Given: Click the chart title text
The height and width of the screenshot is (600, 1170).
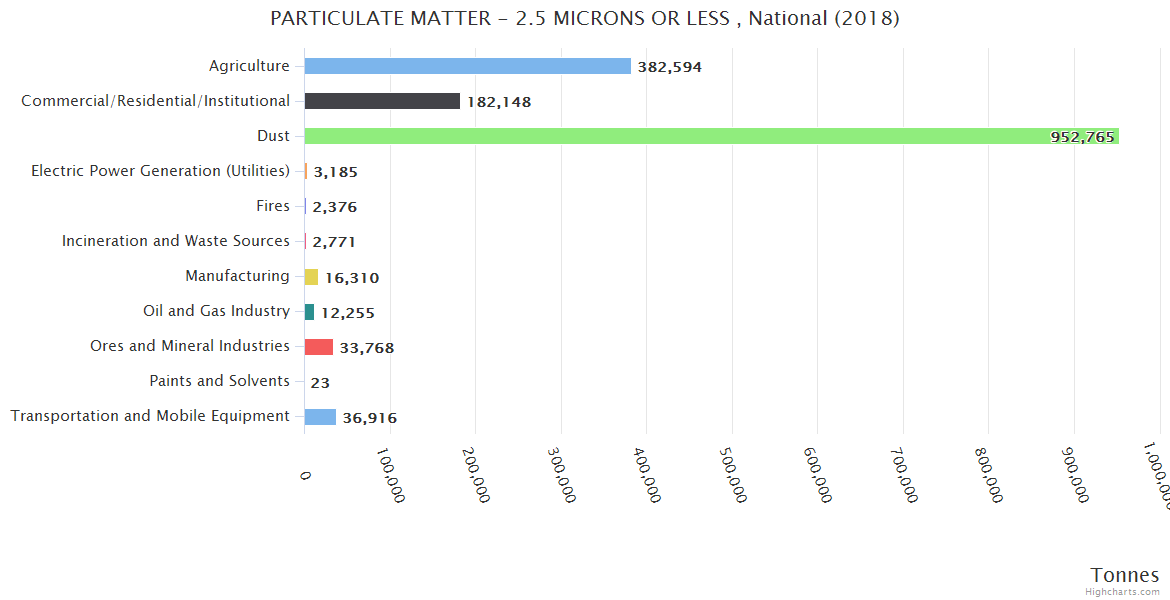Looking at the screenshot, I should point(585,19).
